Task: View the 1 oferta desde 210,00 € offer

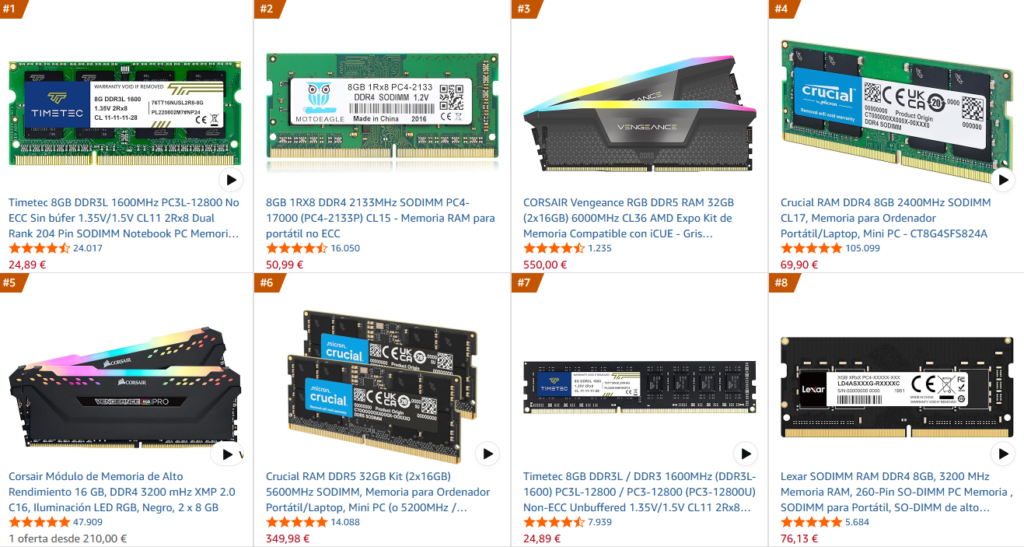Action: 68,539
